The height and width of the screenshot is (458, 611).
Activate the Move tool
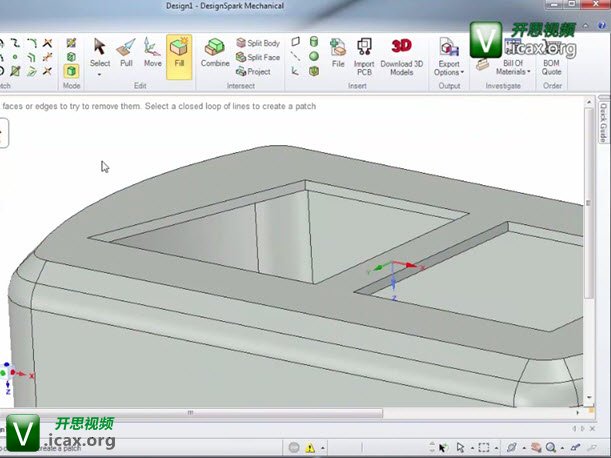[x=152, y=52]
